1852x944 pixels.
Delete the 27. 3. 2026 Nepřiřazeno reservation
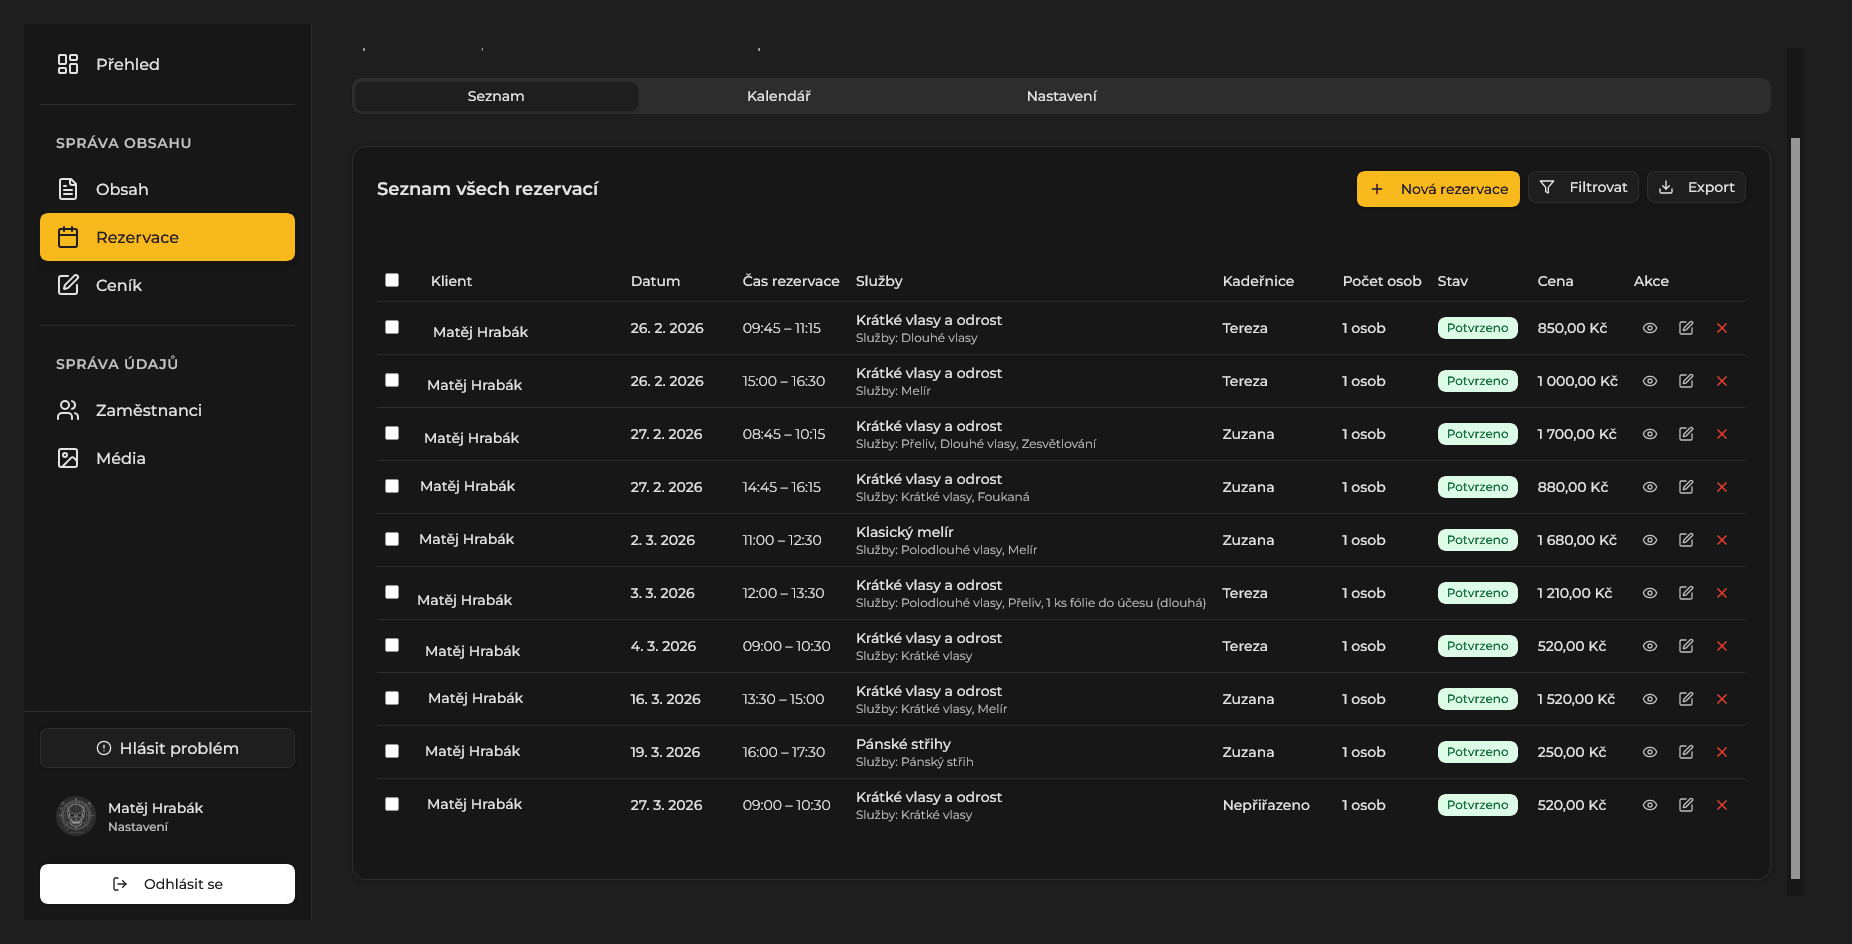point(1722,805)
